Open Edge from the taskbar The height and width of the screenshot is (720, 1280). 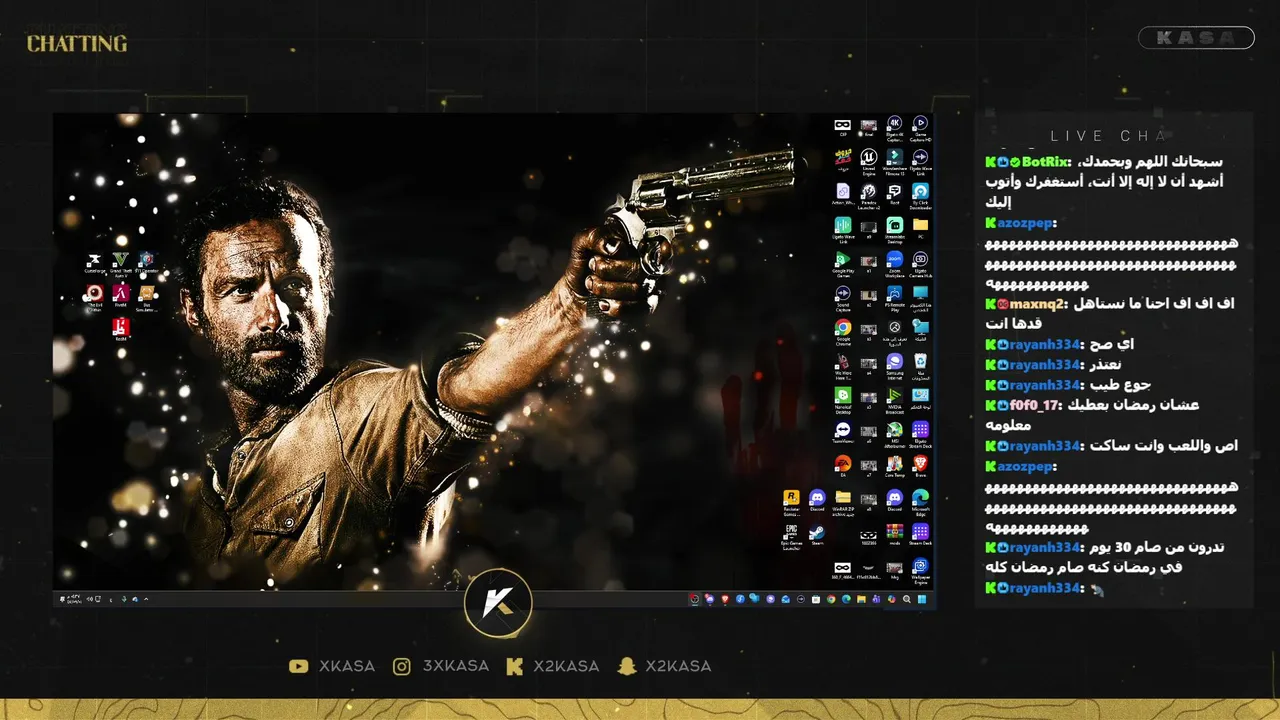(846, 599)
